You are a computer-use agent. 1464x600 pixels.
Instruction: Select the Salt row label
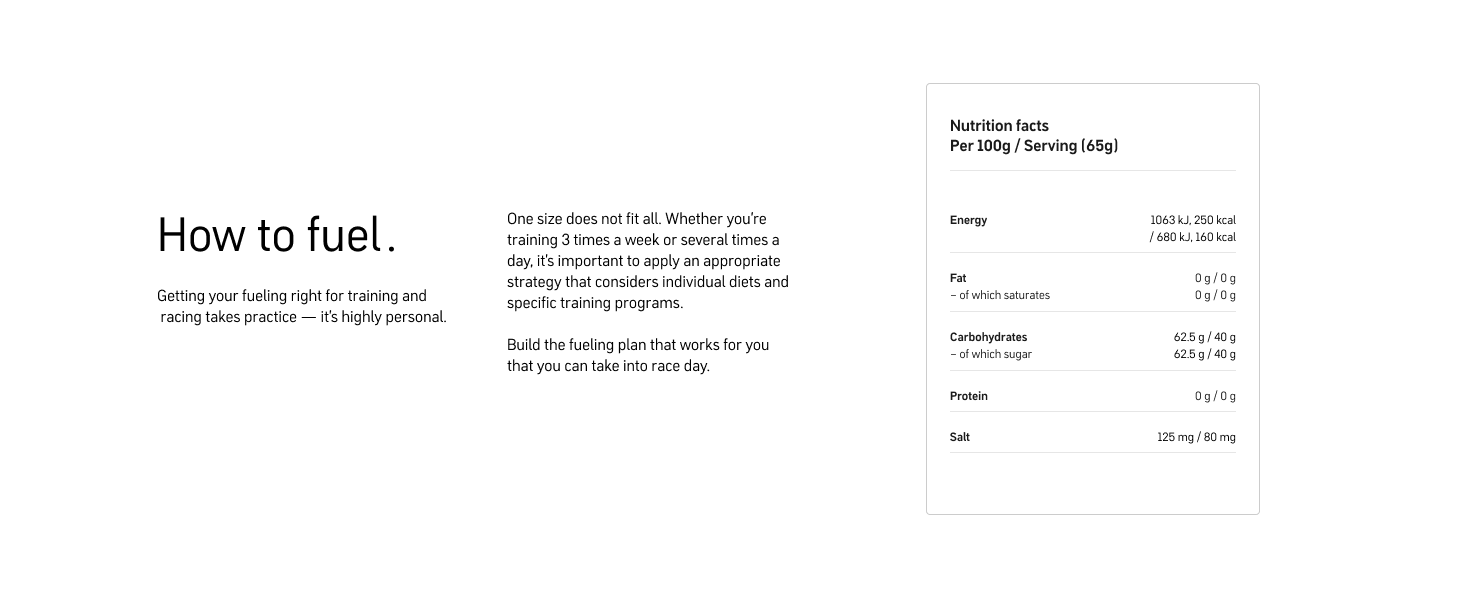point(960,437)
